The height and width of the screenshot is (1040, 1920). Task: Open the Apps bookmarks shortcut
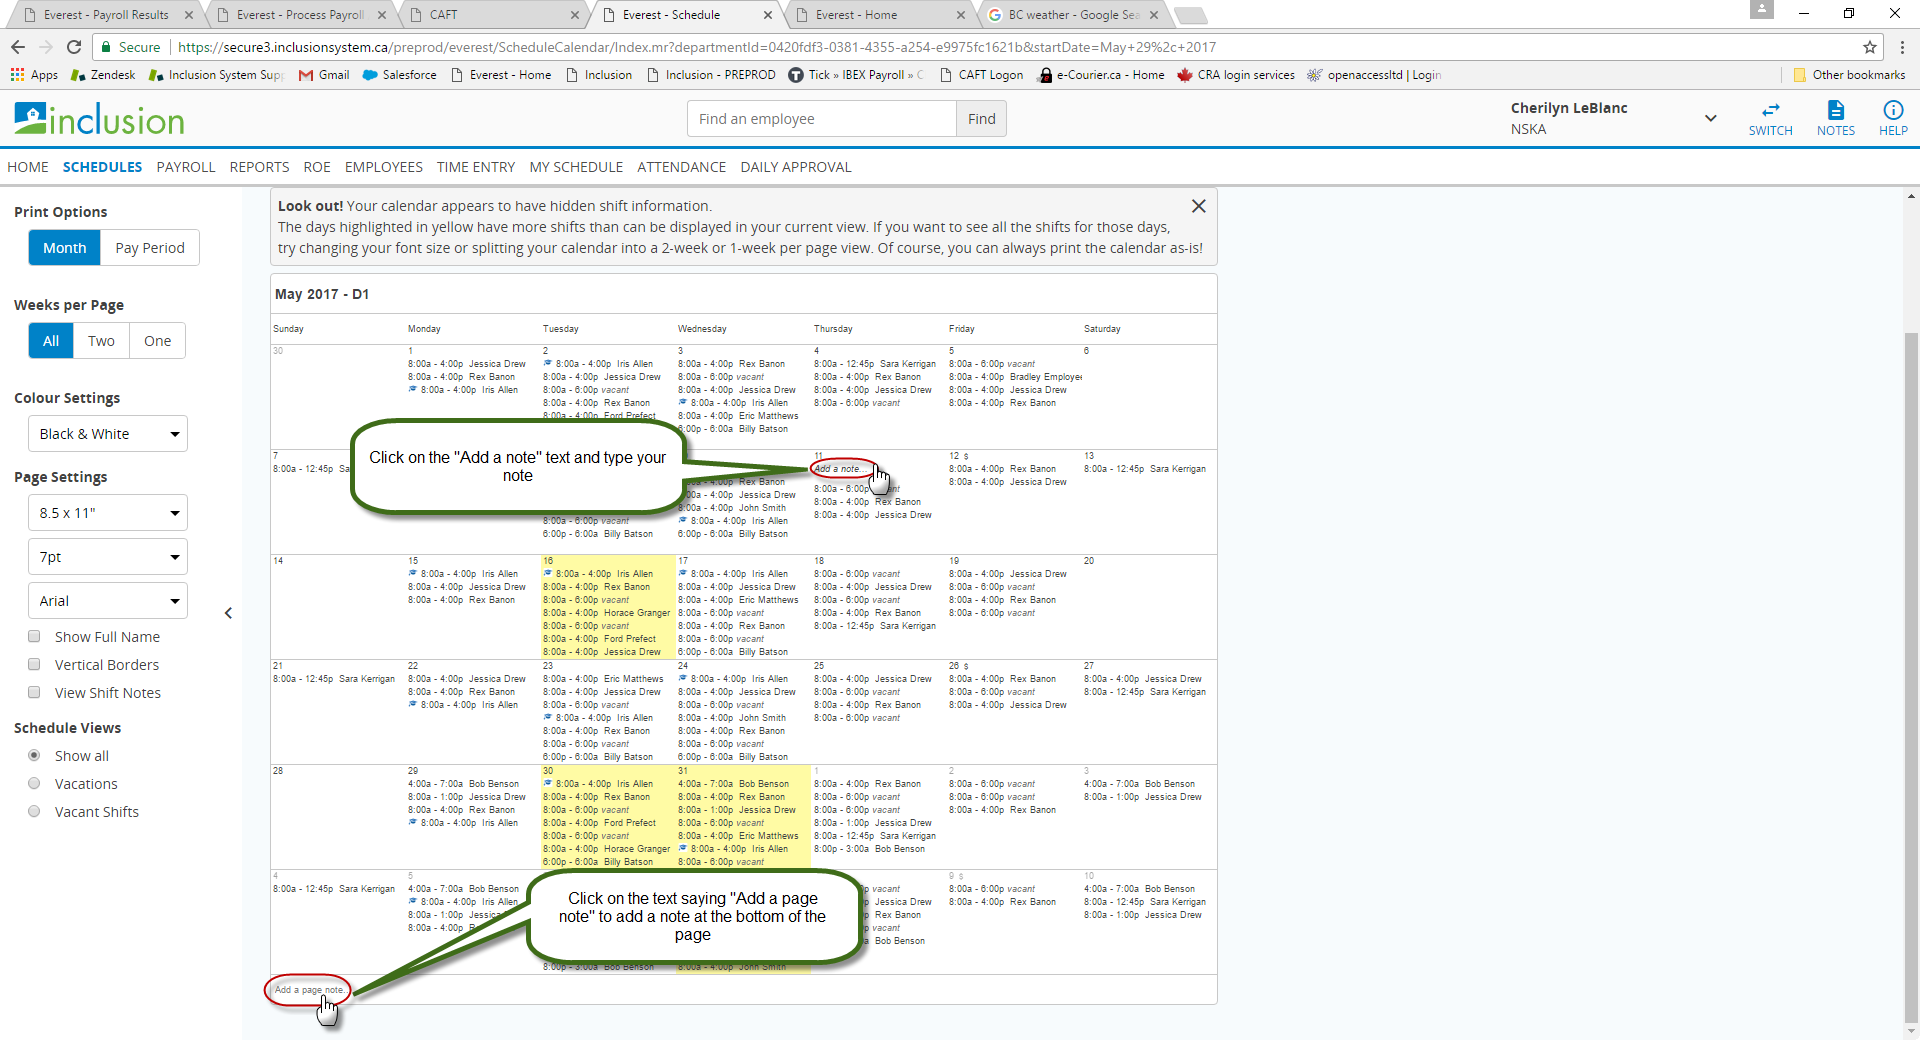[x=34, y=75]
